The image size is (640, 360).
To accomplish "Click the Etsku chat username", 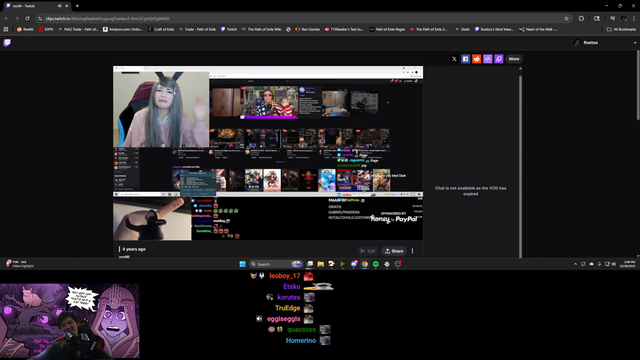I will click(x=292, y=287).
